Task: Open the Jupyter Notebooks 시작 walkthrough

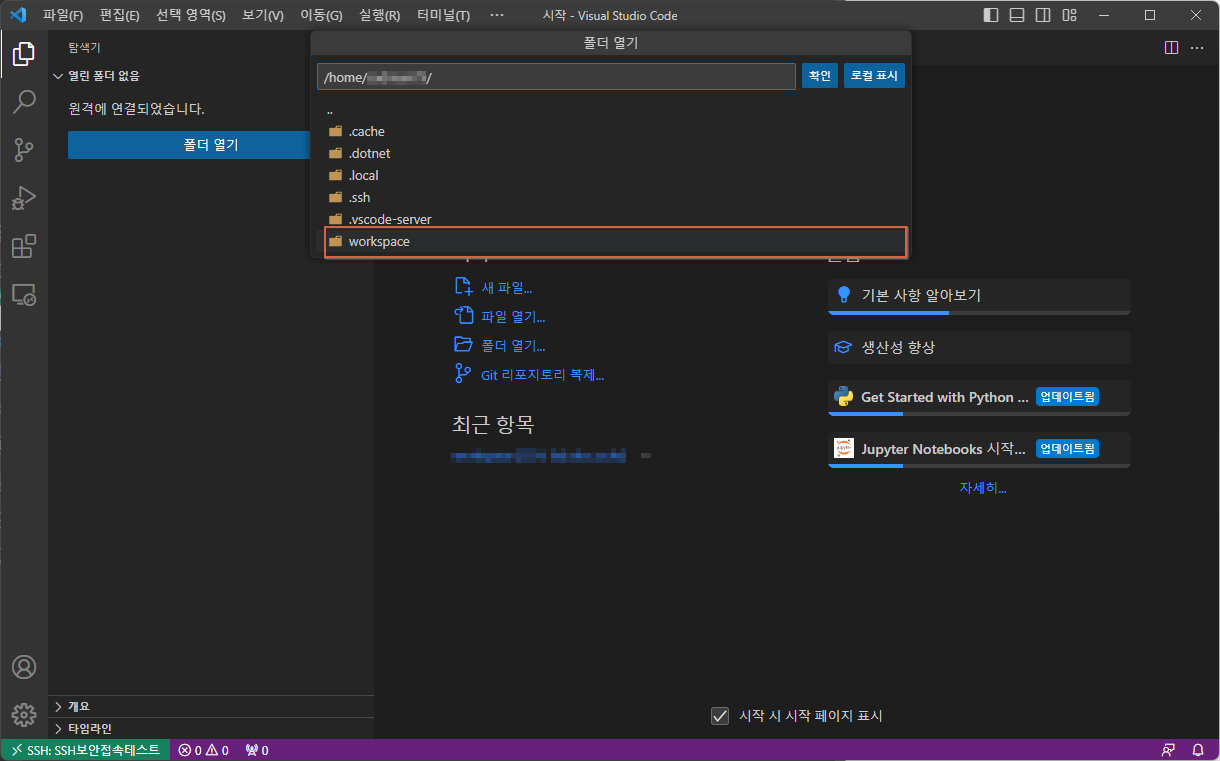Action: [979, 449]
